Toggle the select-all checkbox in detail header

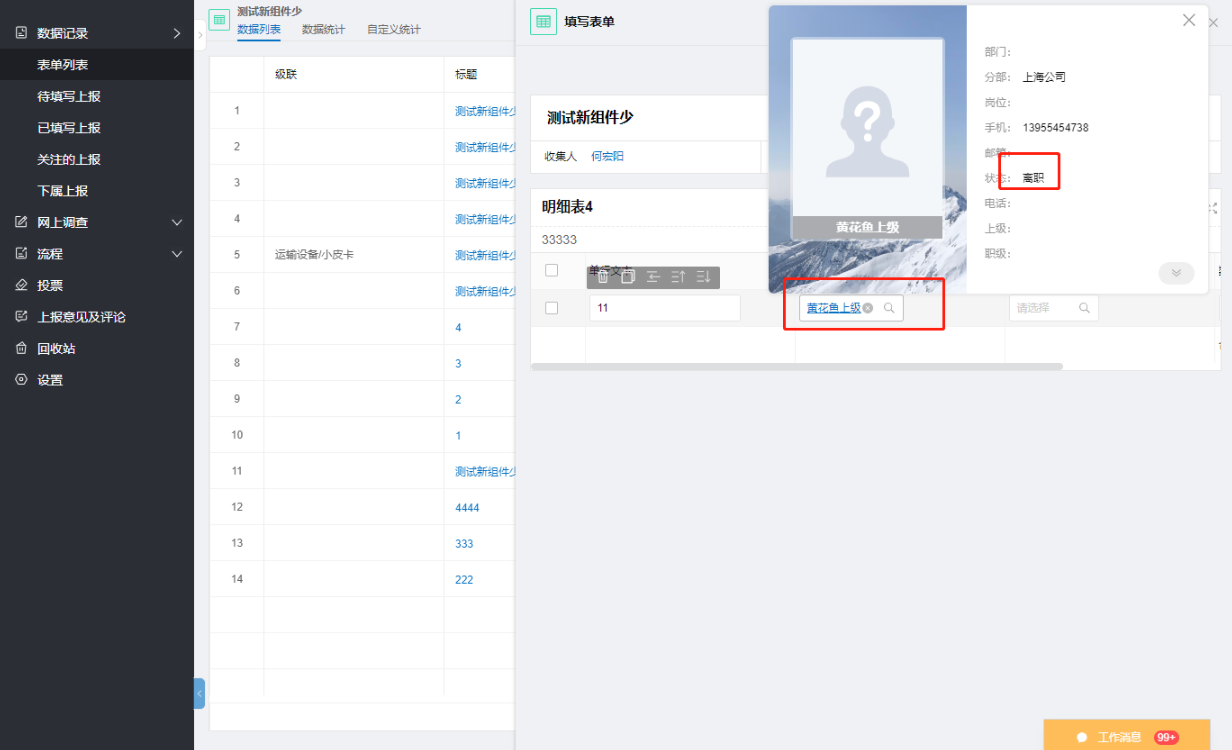tap(551, 270)
